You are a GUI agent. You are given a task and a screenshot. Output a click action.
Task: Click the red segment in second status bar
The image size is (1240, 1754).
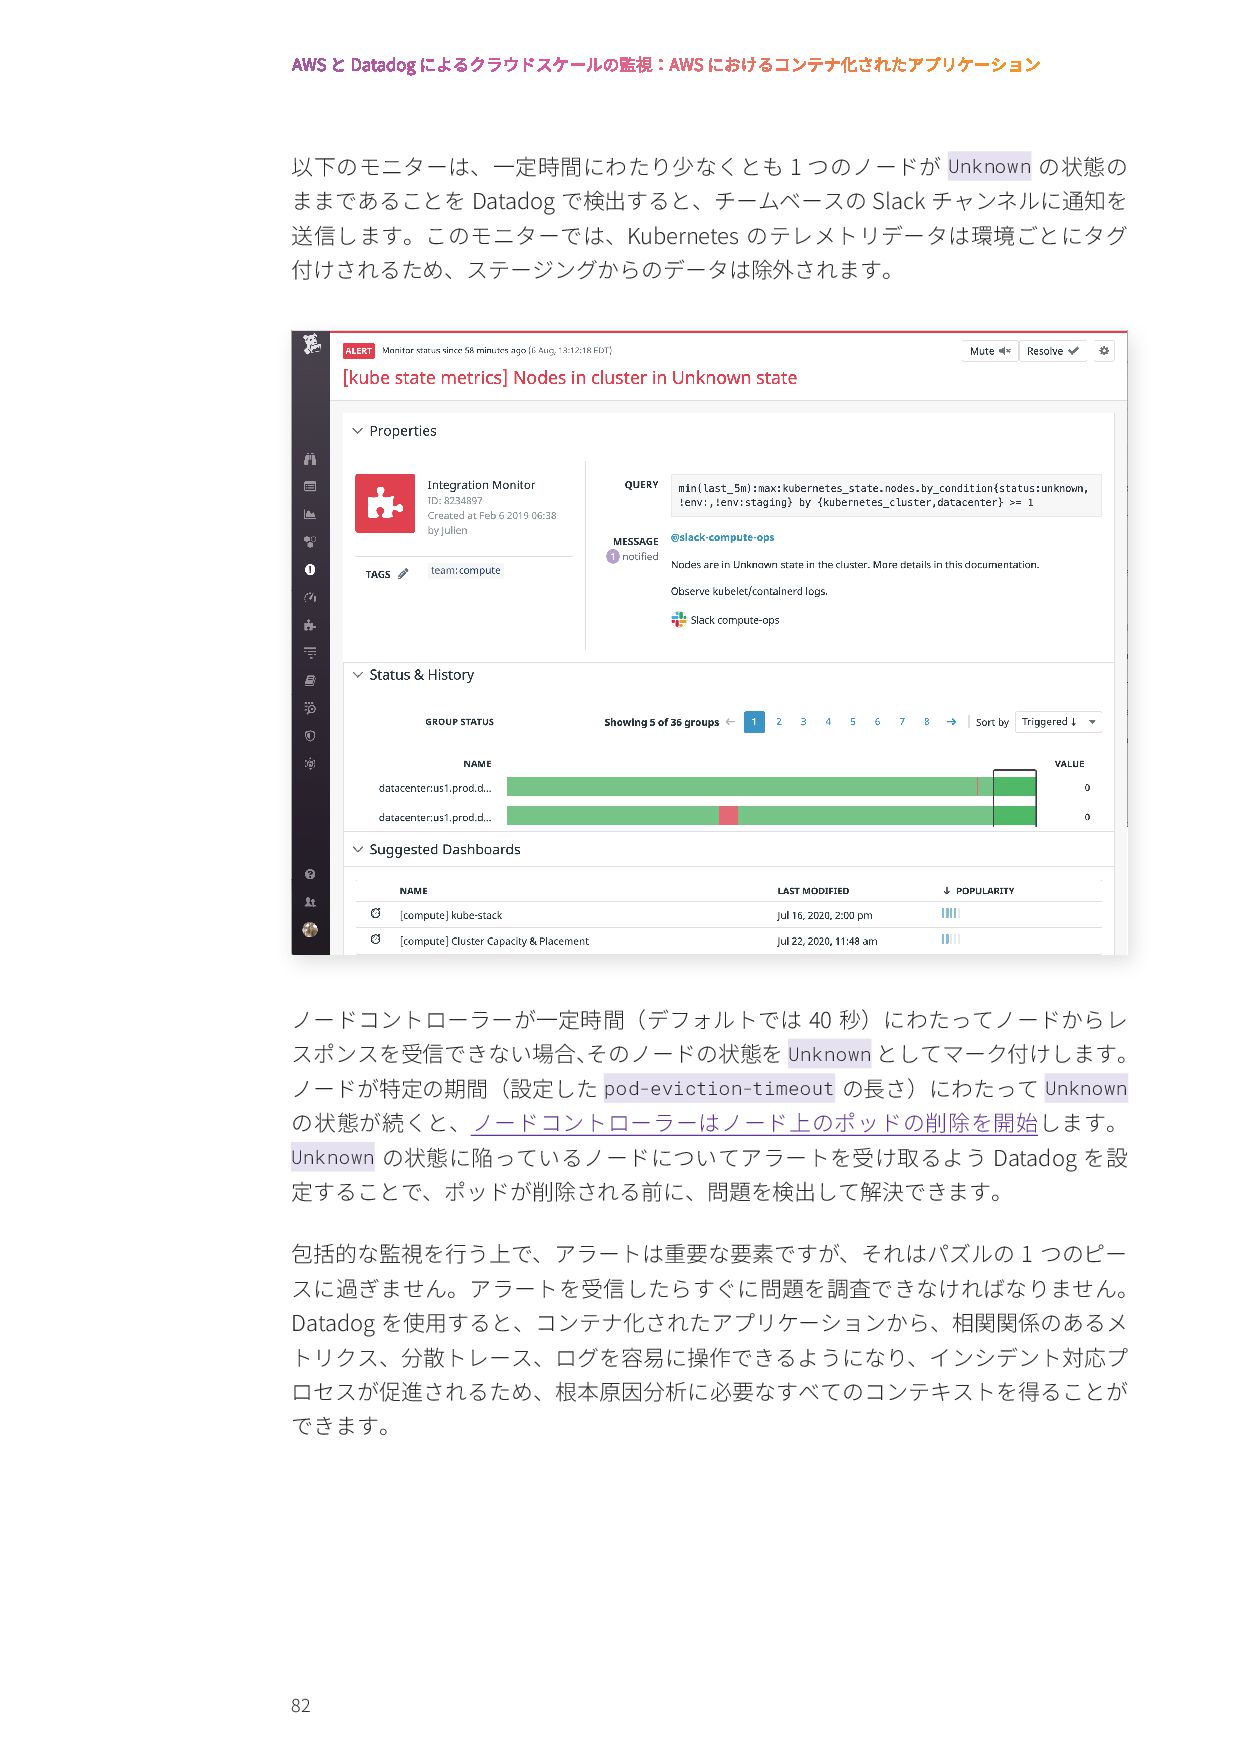pos(728,816)
